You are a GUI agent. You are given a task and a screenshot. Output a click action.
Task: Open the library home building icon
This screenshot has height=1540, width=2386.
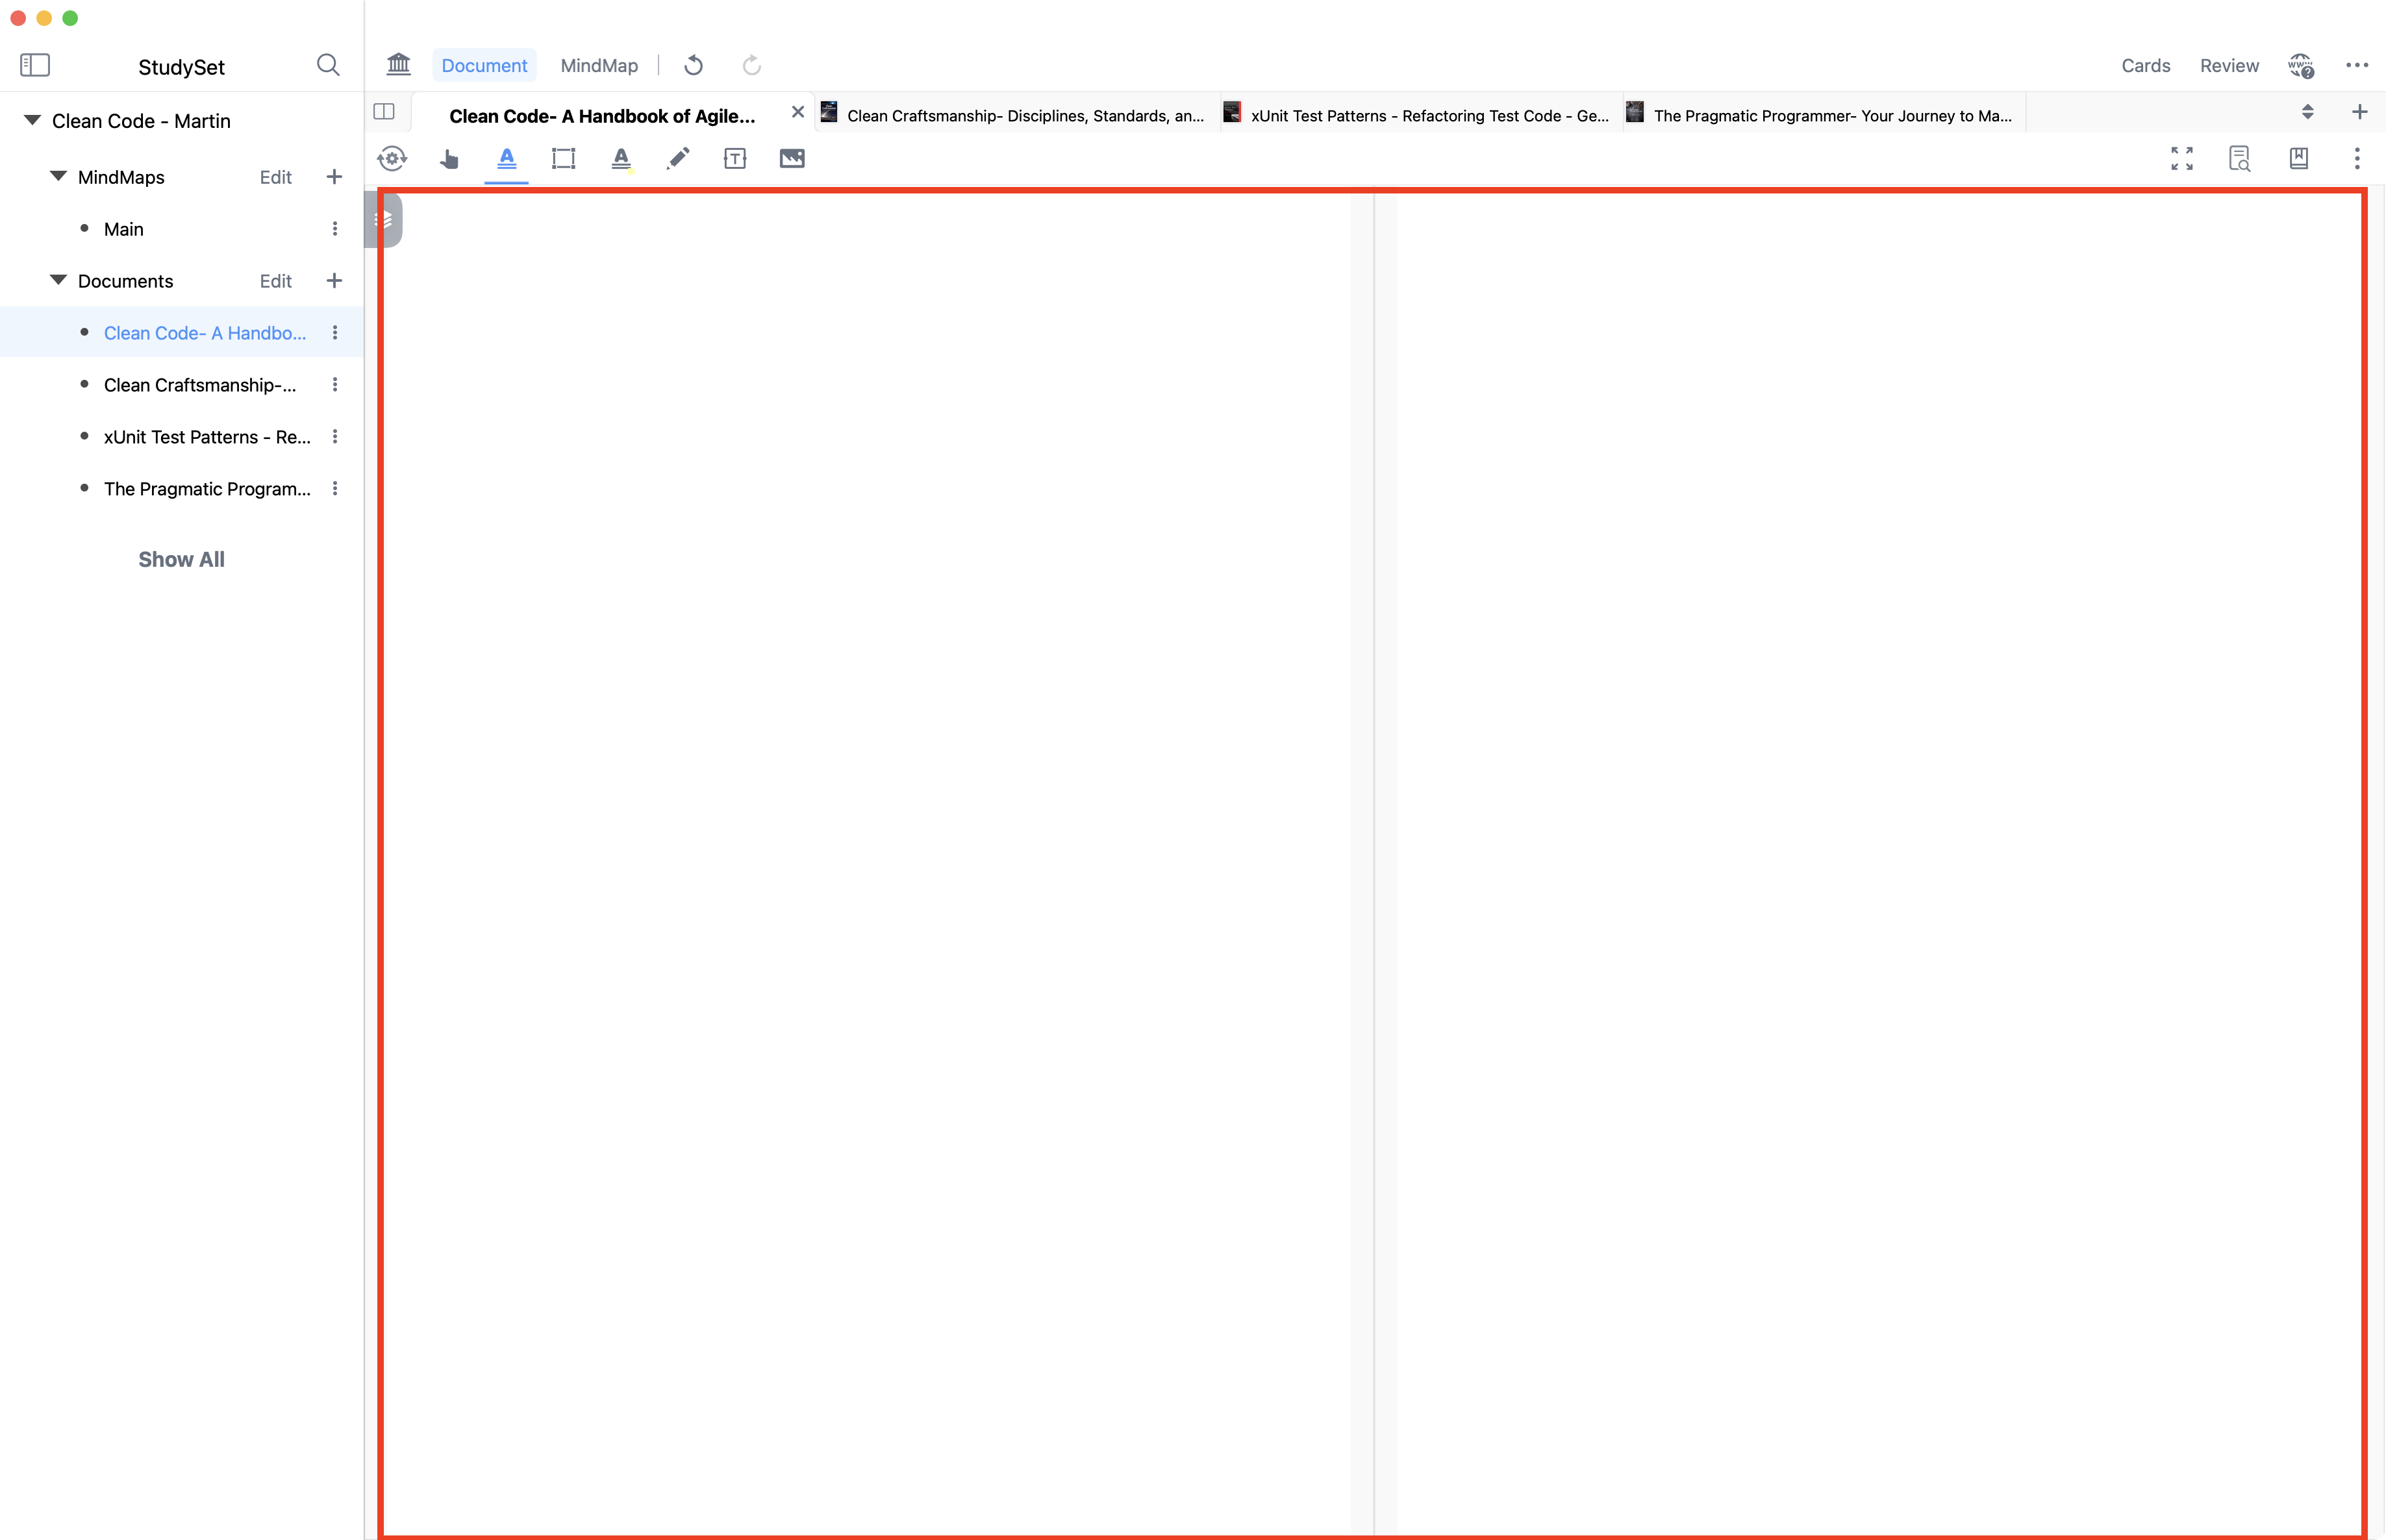click(399, 65)
